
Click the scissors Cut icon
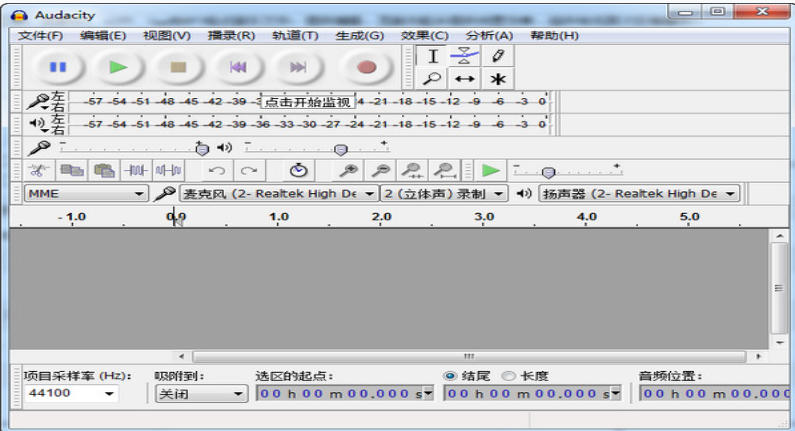40,171
